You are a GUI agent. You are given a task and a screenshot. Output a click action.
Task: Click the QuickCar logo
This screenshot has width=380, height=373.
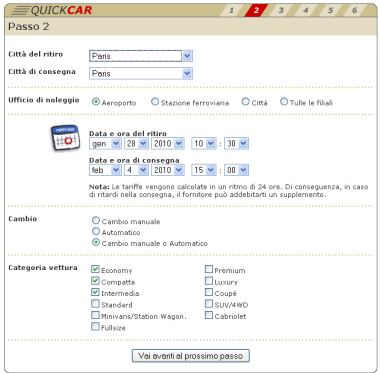tap(52, 10)
